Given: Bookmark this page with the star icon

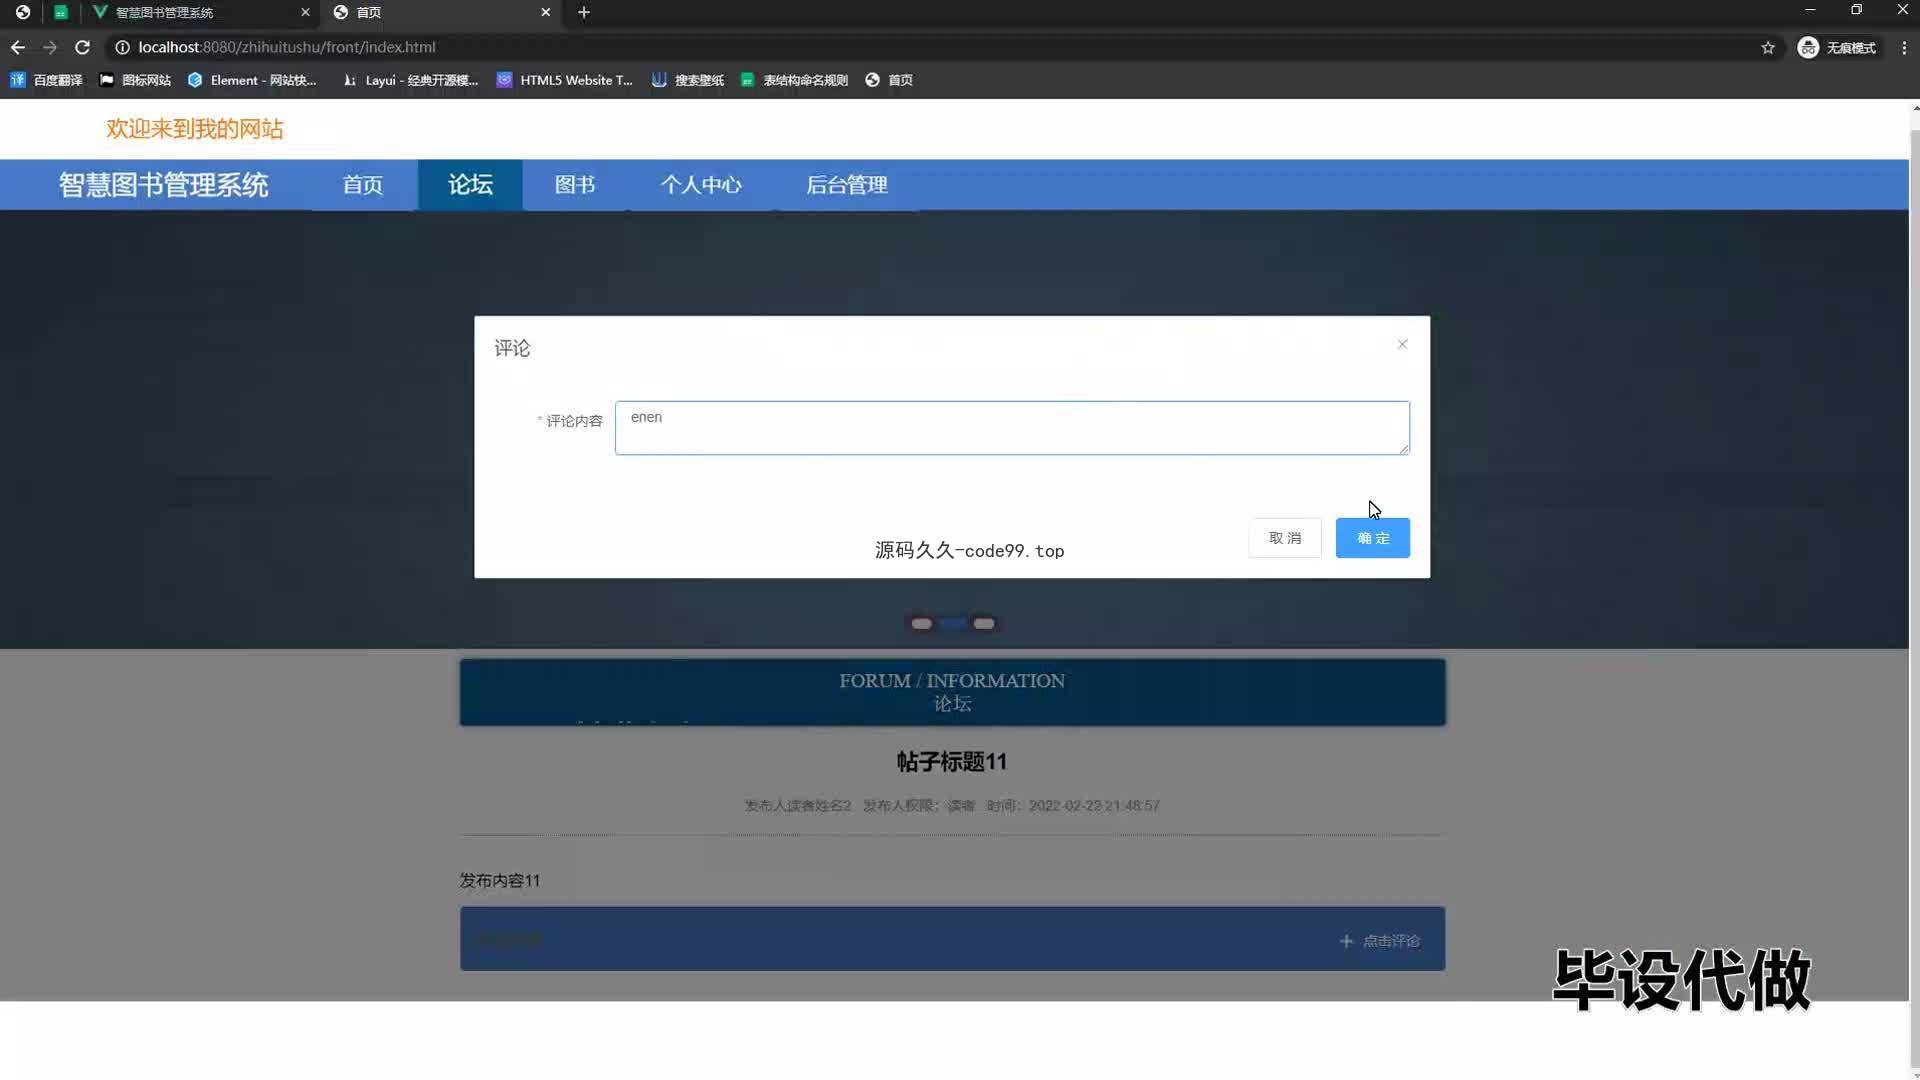Looking at the screenshot, I should coord(1767,47).
